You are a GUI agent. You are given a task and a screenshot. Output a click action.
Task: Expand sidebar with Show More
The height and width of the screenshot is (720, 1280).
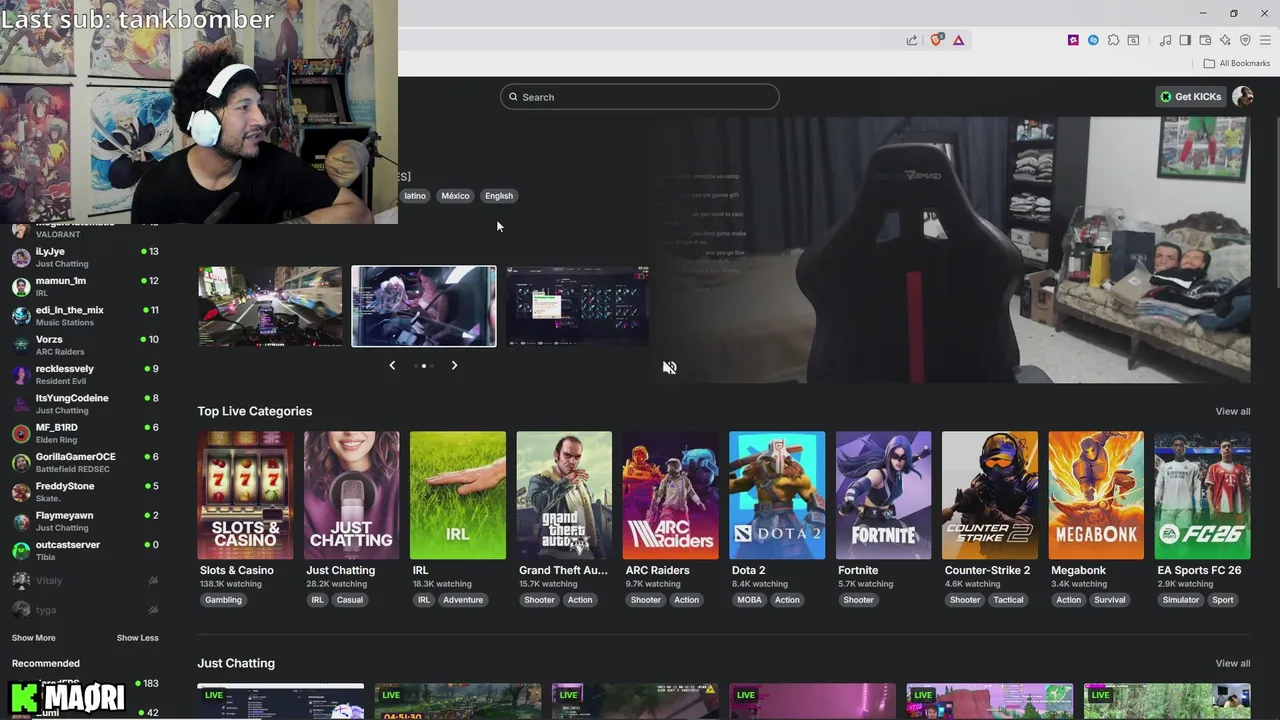pos(34,638)
